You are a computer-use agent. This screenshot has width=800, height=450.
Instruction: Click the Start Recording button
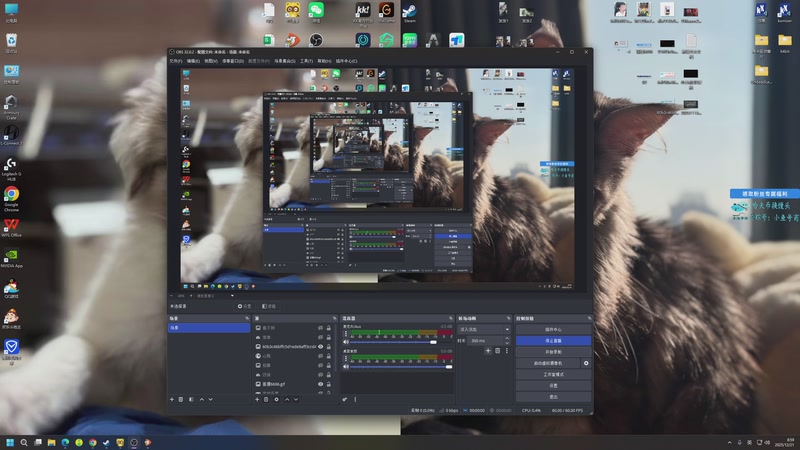[x=554, y=352]
